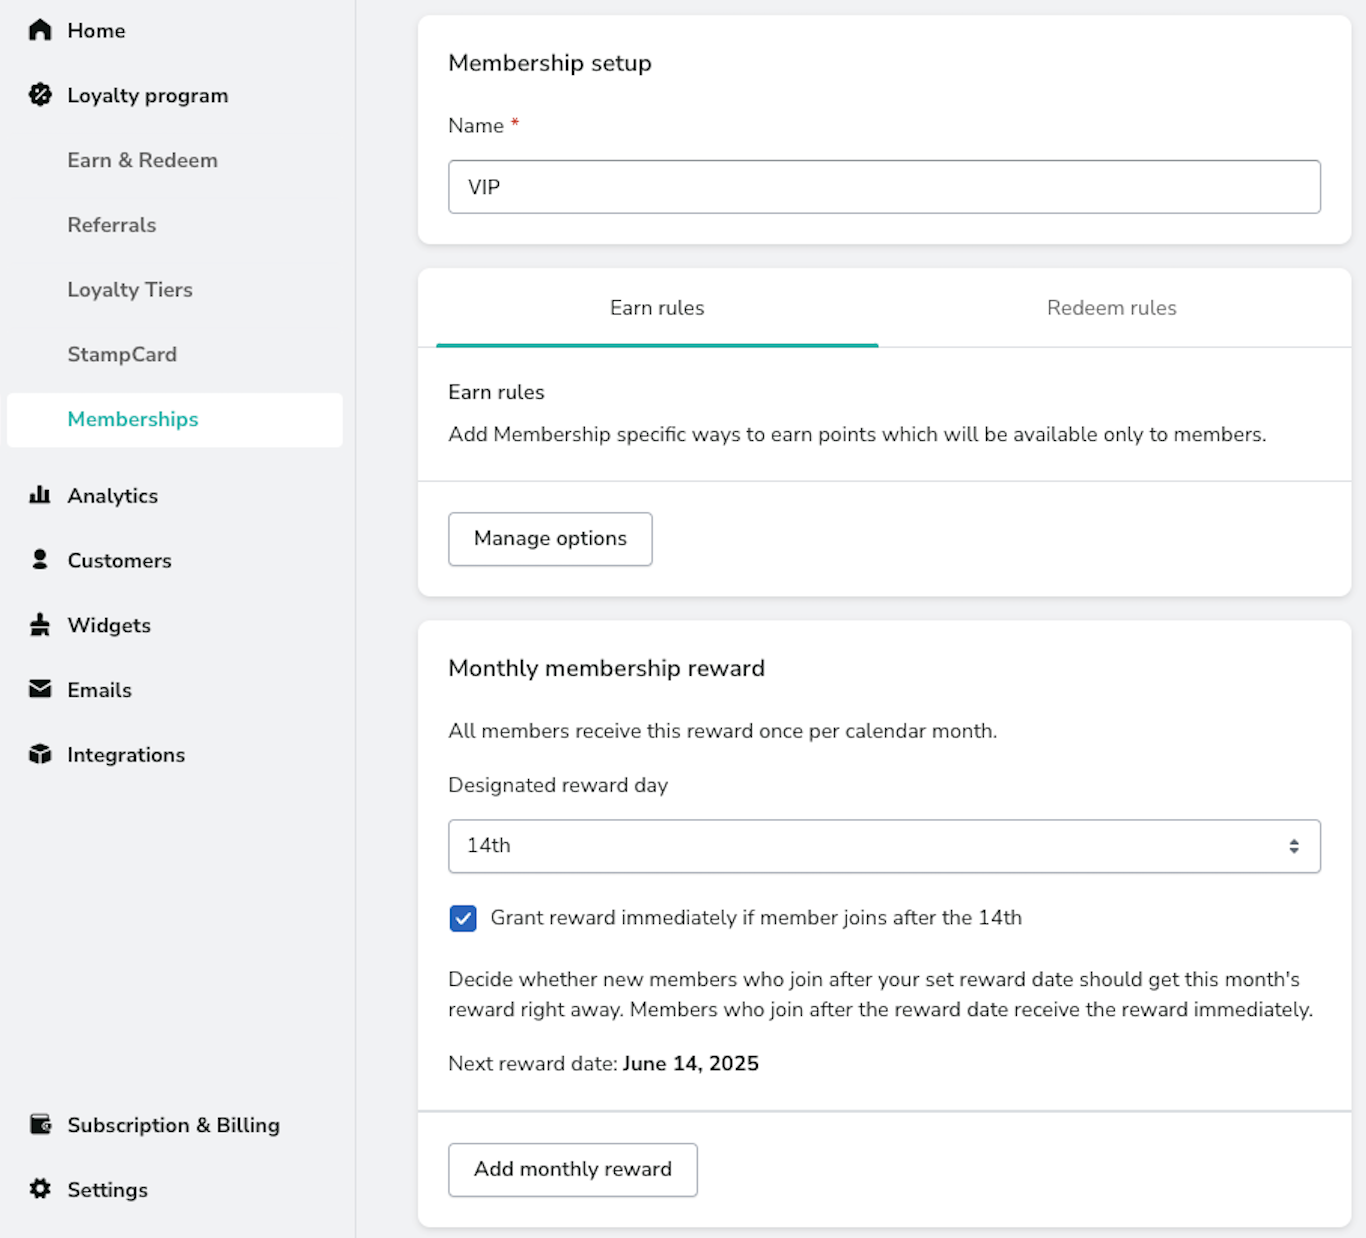Click the Integrations box icon

[x=40, y=754]
